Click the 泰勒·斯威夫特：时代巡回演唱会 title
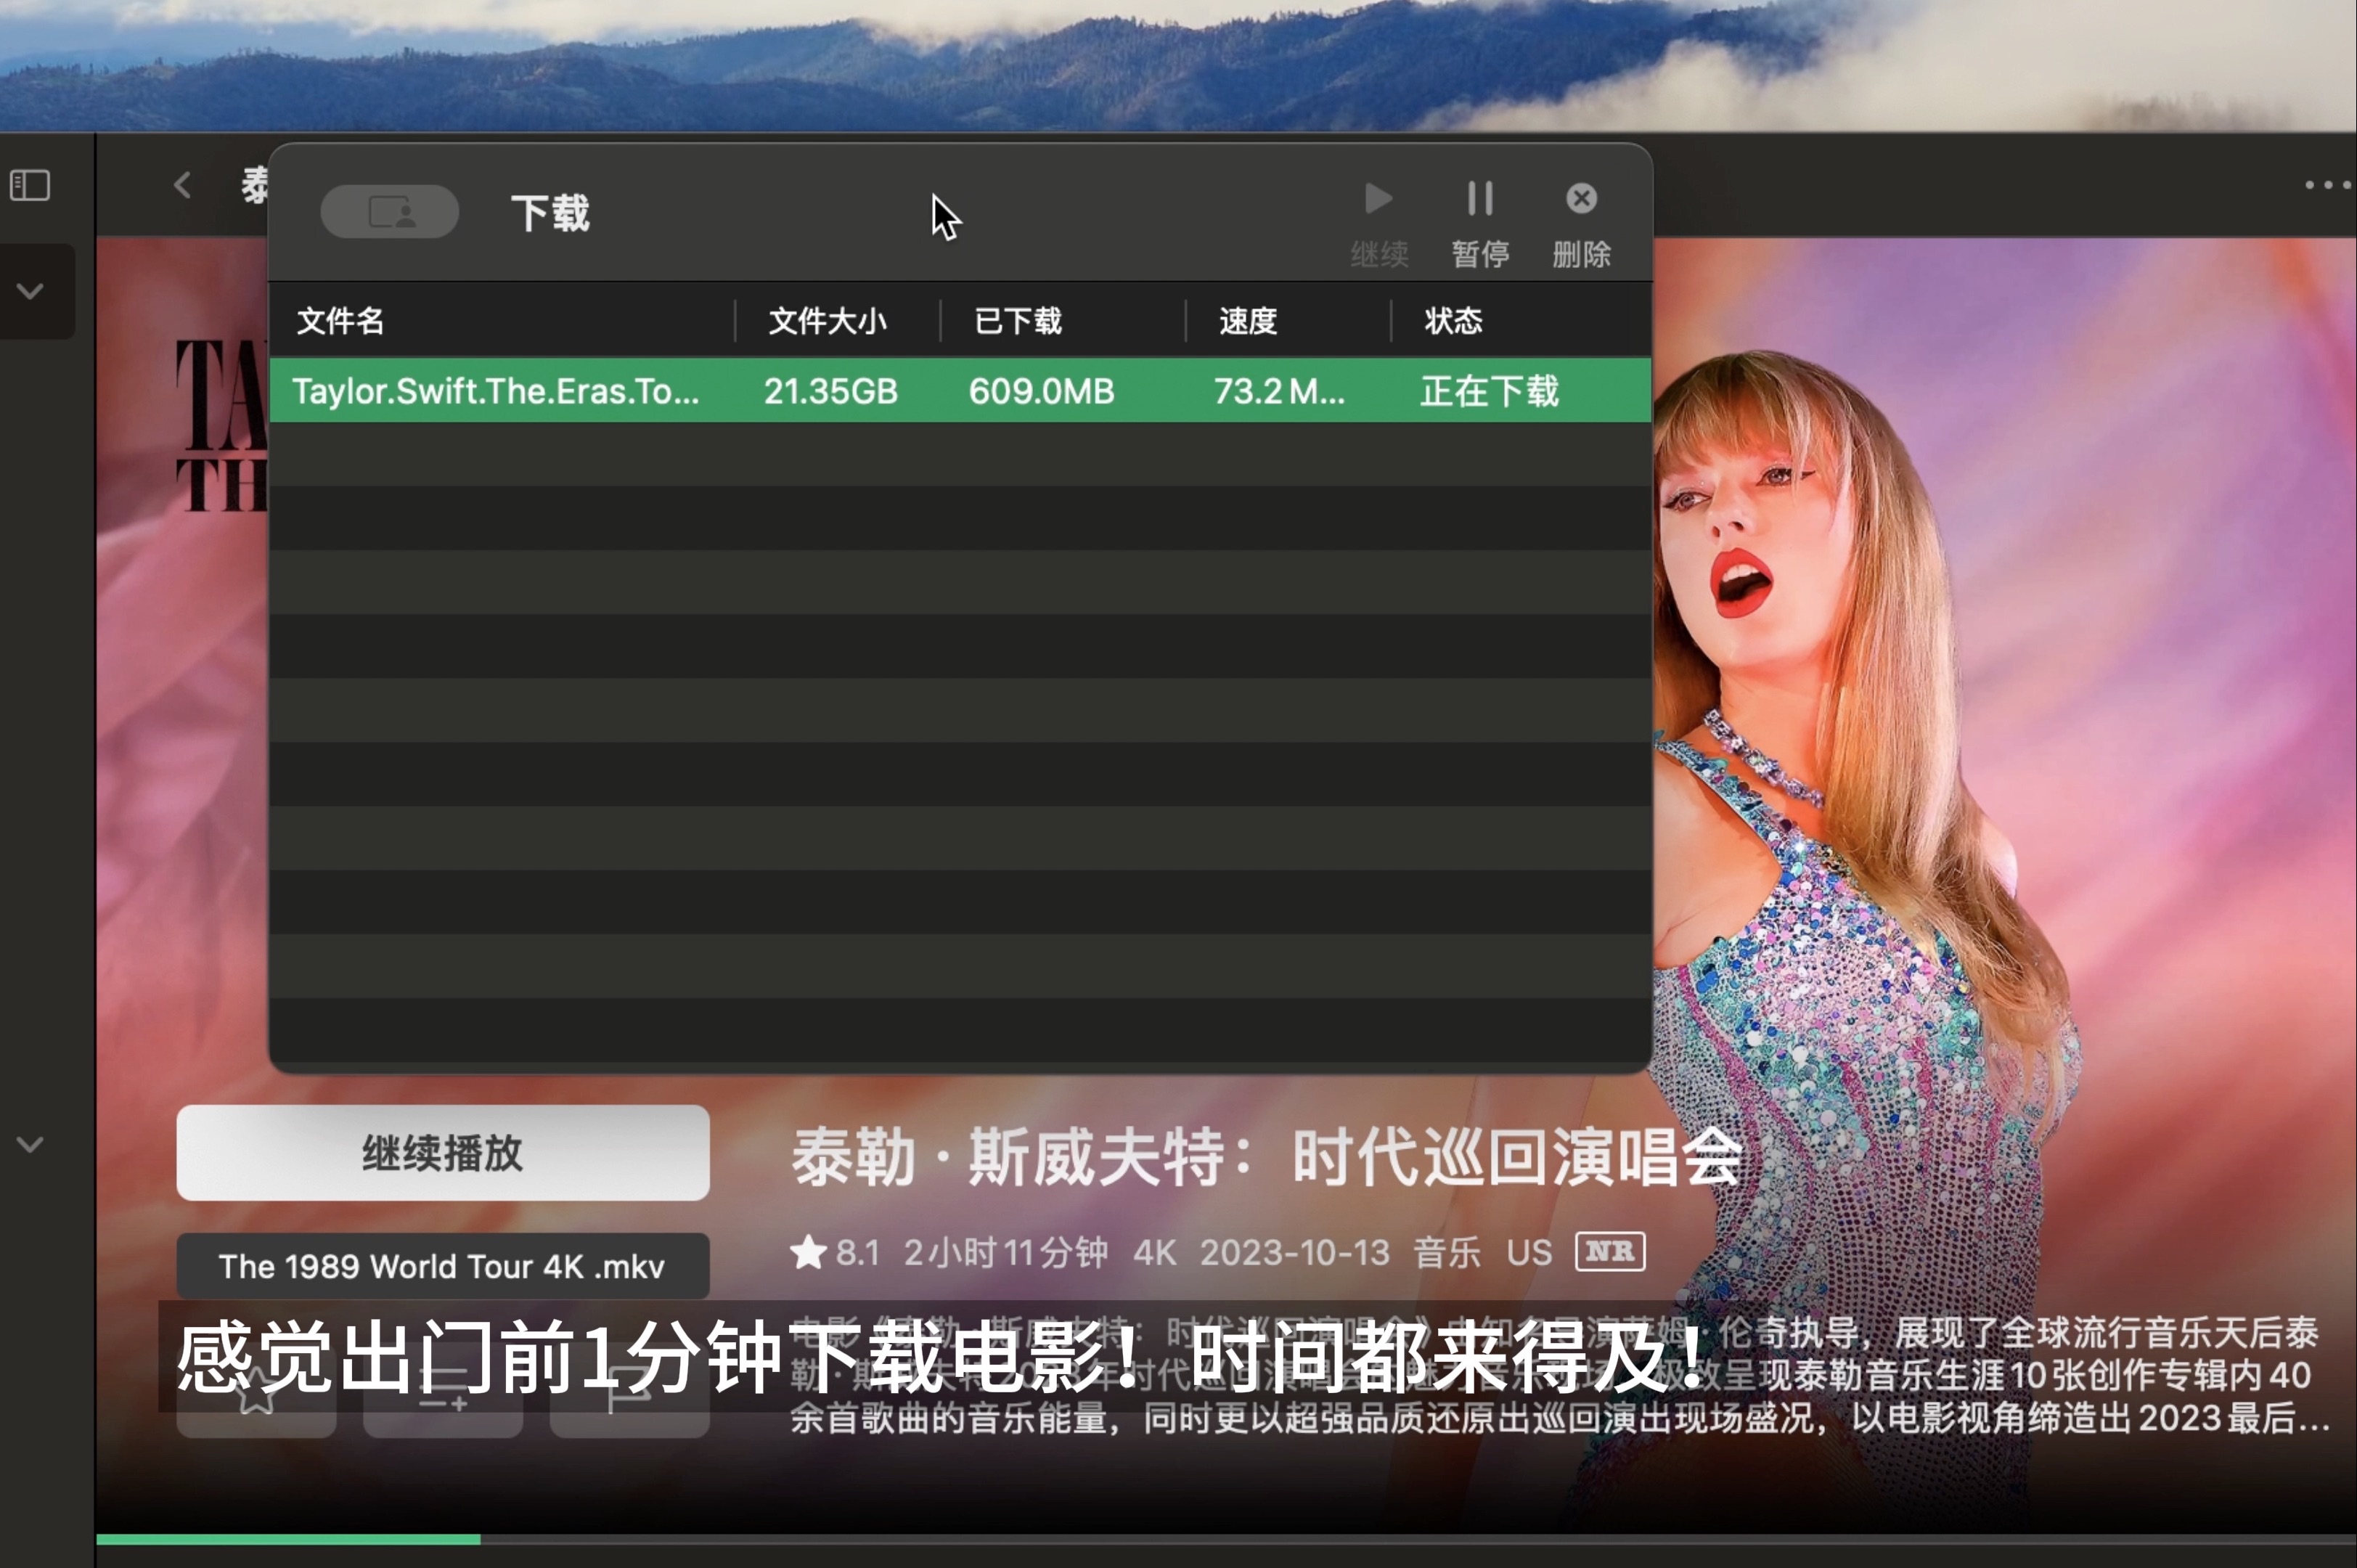This screenshot has height=1568, width=2357. (1268, 1157)
